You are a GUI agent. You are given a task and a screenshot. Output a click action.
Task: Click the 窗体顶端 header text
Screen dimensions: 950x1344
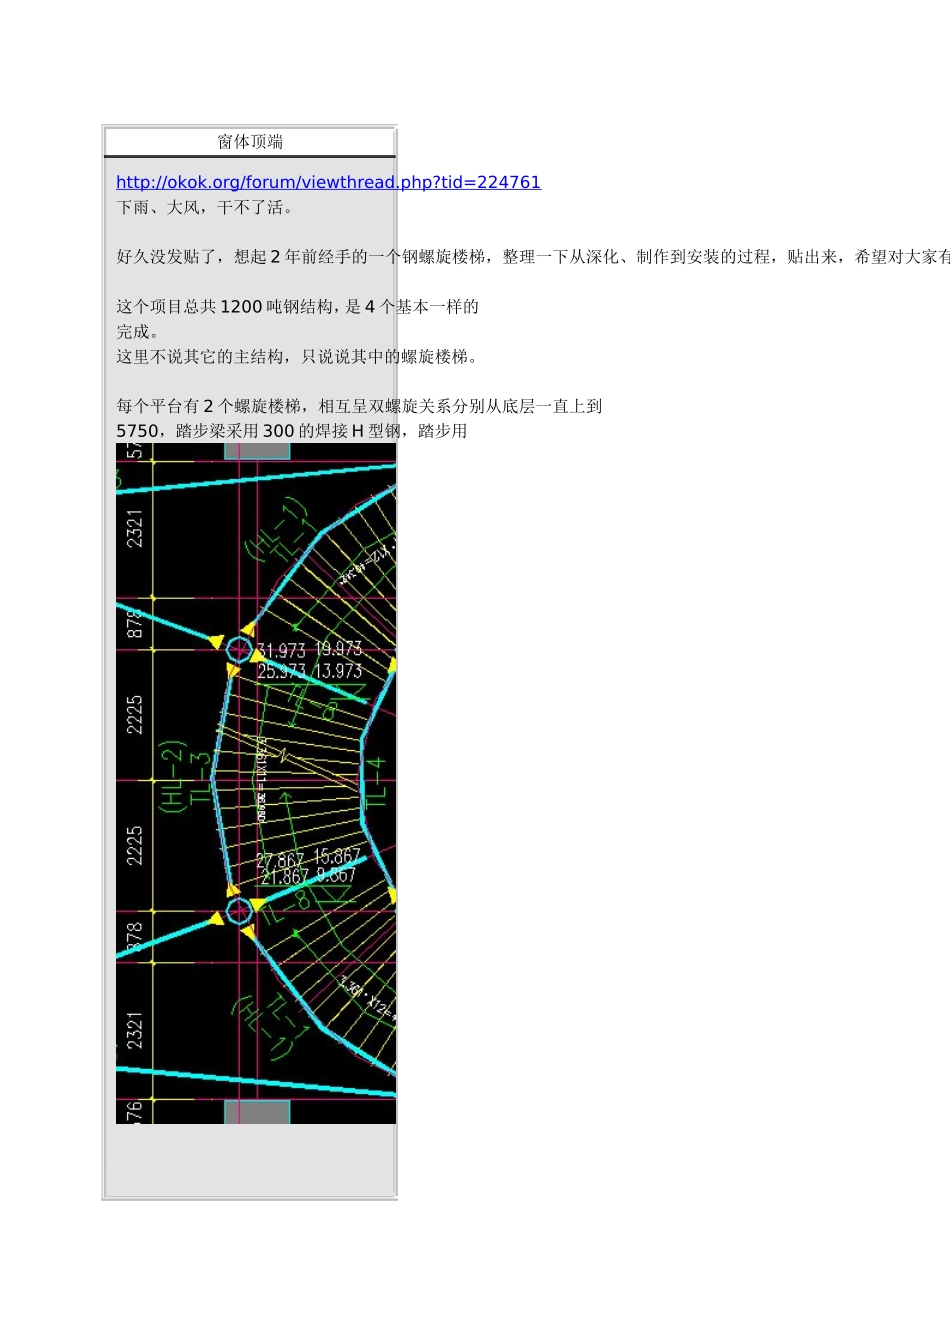[x=250, y=142]
